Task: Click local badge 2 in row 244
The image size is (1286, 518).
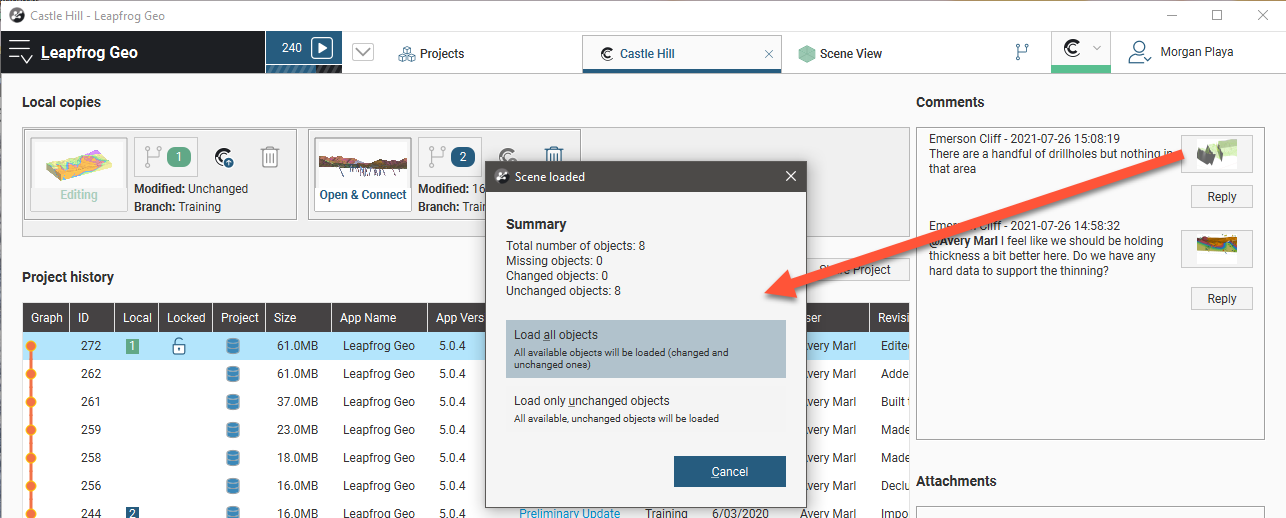Action: 132,513
